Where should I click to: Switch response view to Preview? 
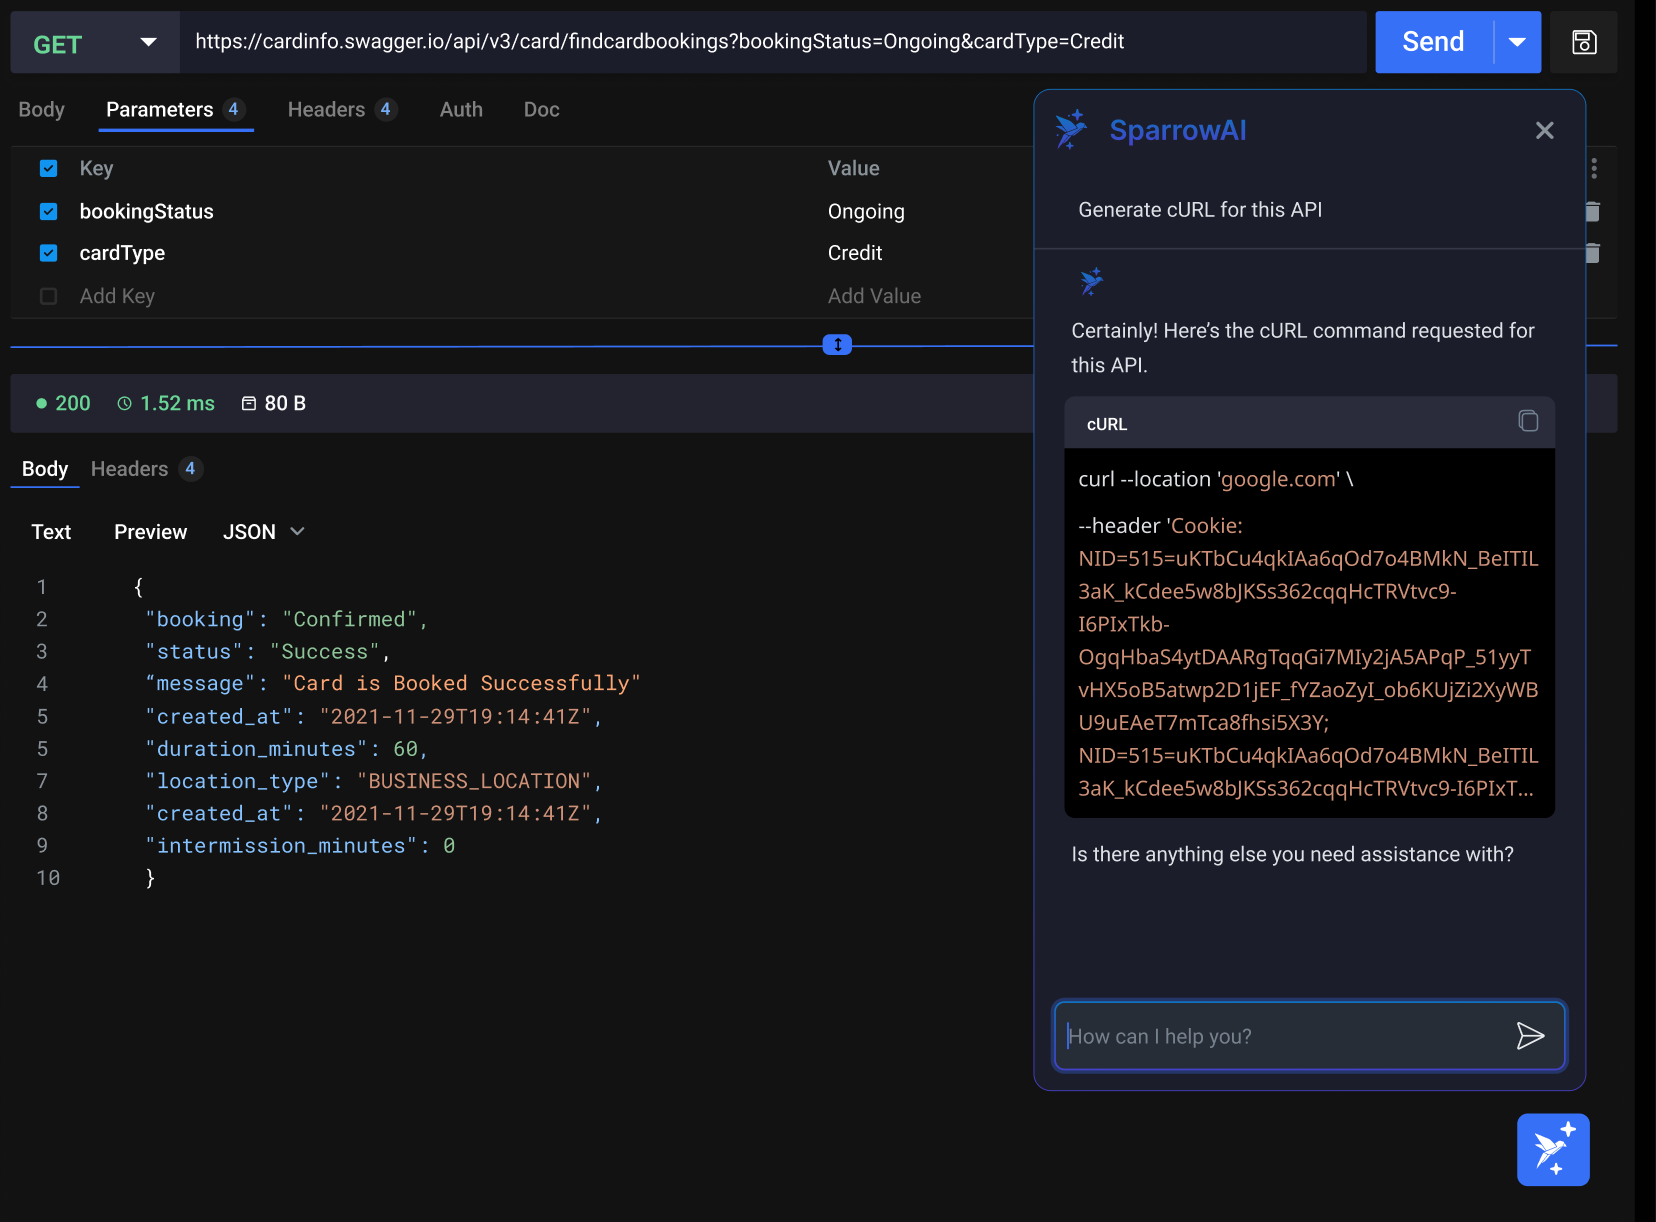[150, 532]
